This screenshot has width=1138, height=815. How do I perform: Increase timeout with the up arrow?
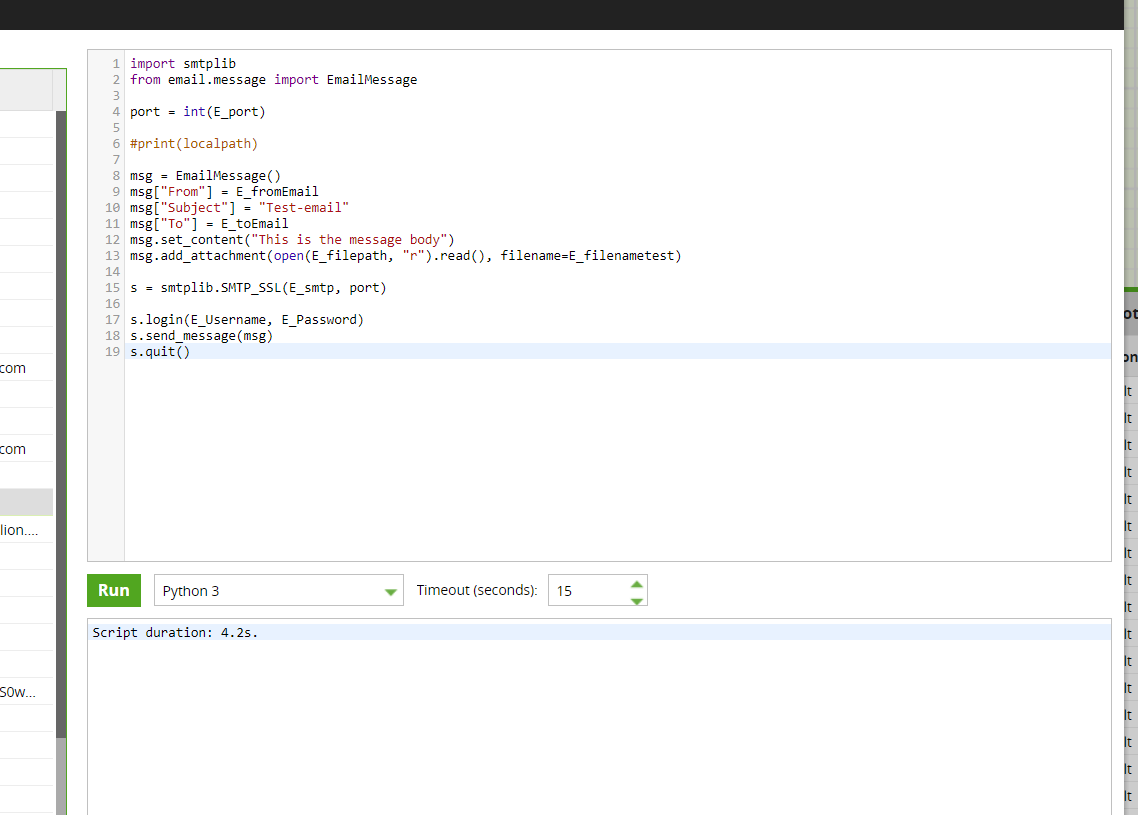[636, 584]
